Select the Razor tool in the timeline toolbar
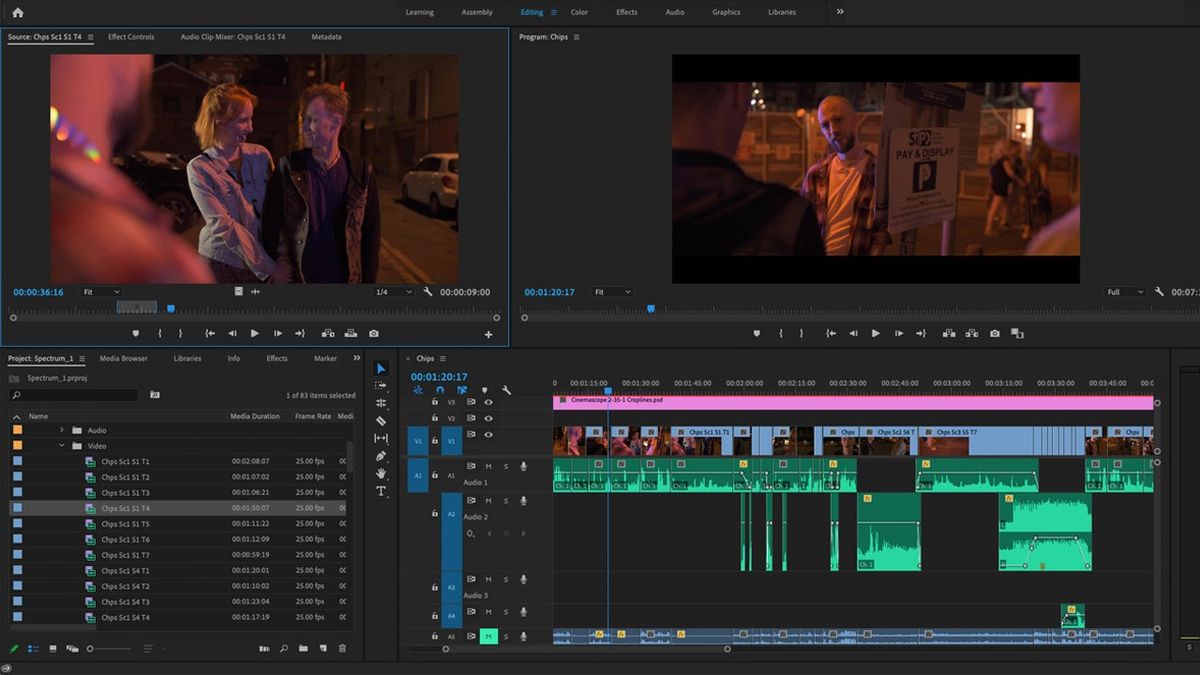This screenshot has width=1200, height=675. [381, 420]
